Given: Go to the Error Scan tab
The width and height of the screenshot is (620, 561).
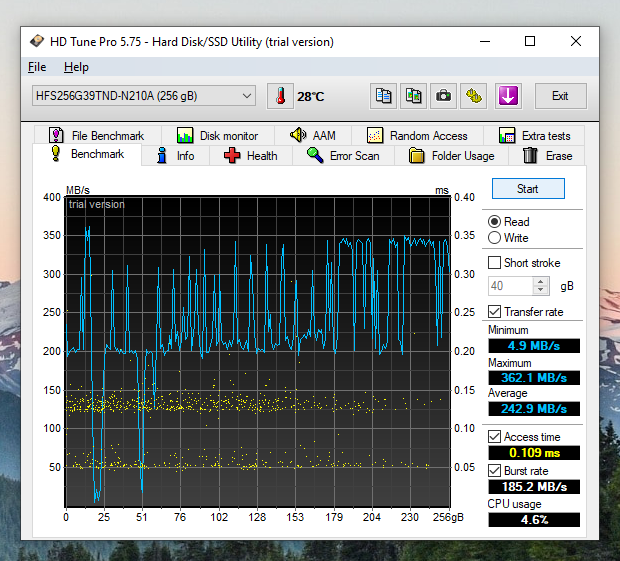Looking at the screenshot, I should click(x=343, y=156).
